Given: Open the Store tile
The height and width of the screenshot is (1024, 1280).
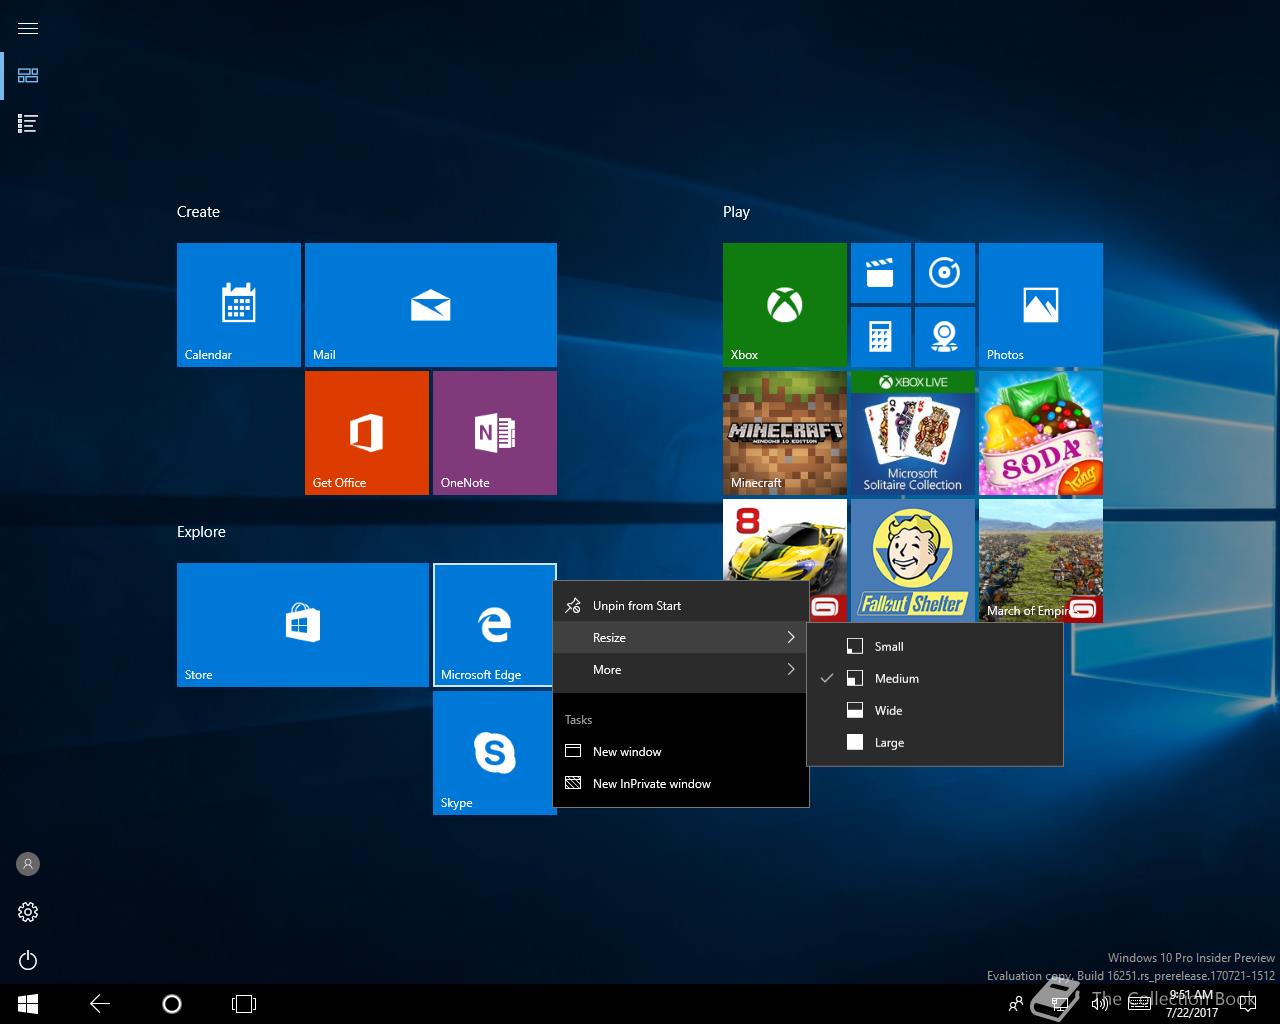Looking at the screenshot, I should (303, 625).
